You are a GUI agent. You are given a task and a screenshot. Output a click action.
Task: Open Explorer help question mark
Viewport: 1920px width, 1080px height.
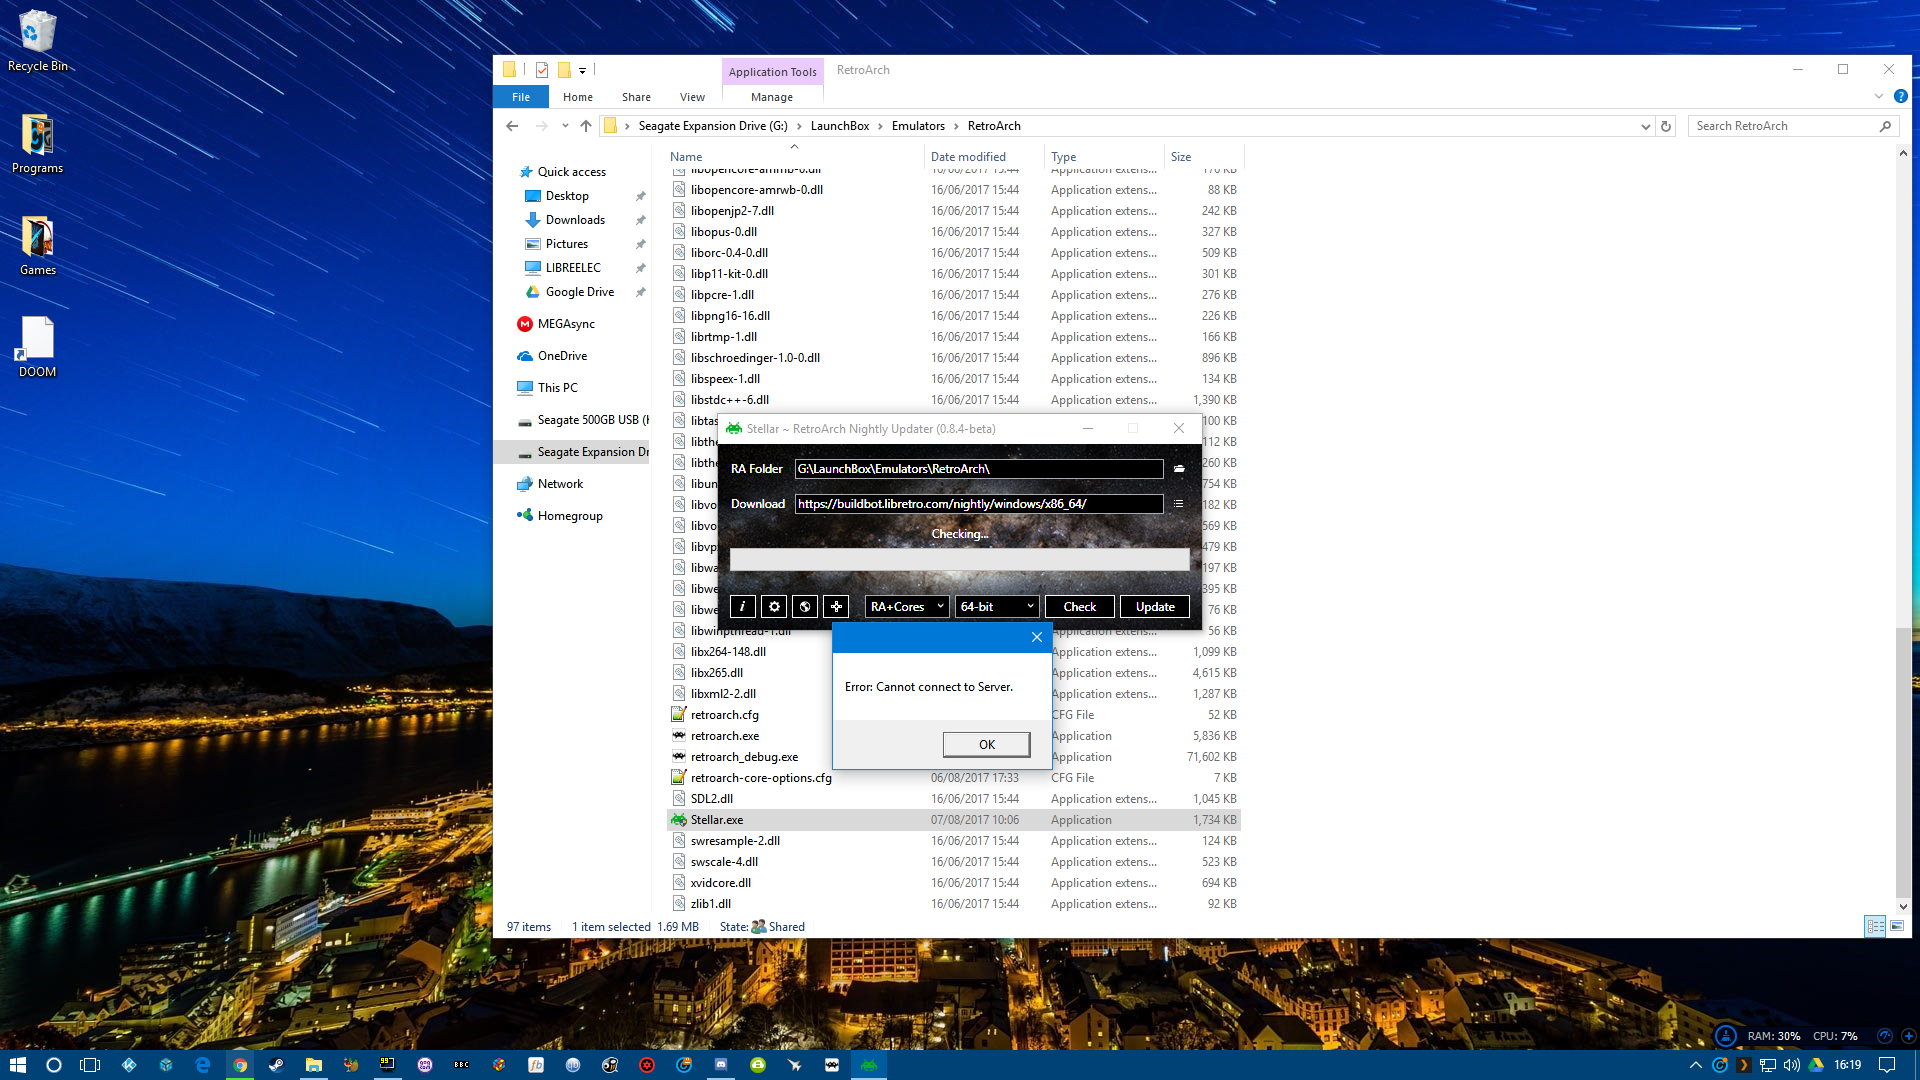point(1900,96)
